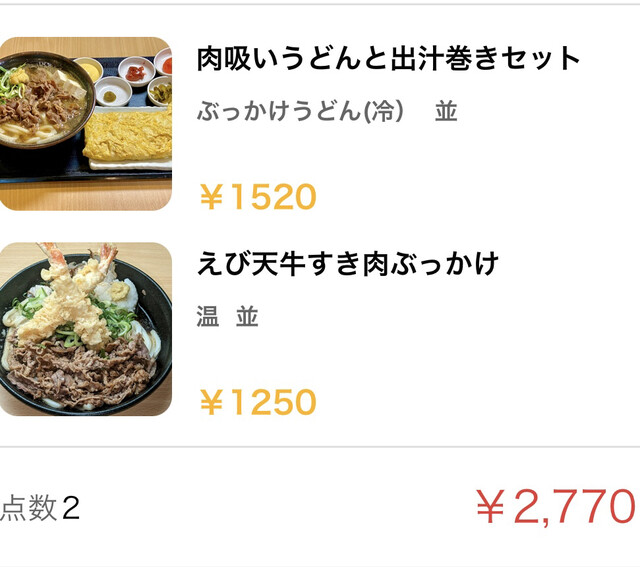Select the えび天牛すき肉ぶっかけ item title
Screen dimensions: 640x567
(347, 265)
